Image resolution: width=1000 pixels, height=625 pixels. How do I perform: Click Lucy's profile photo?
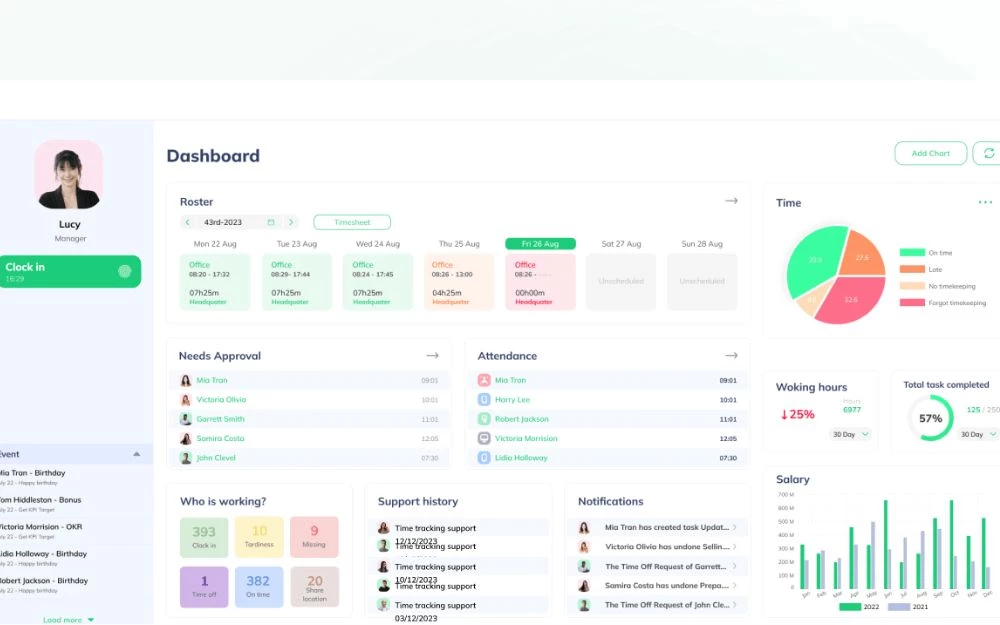point(69,174)
